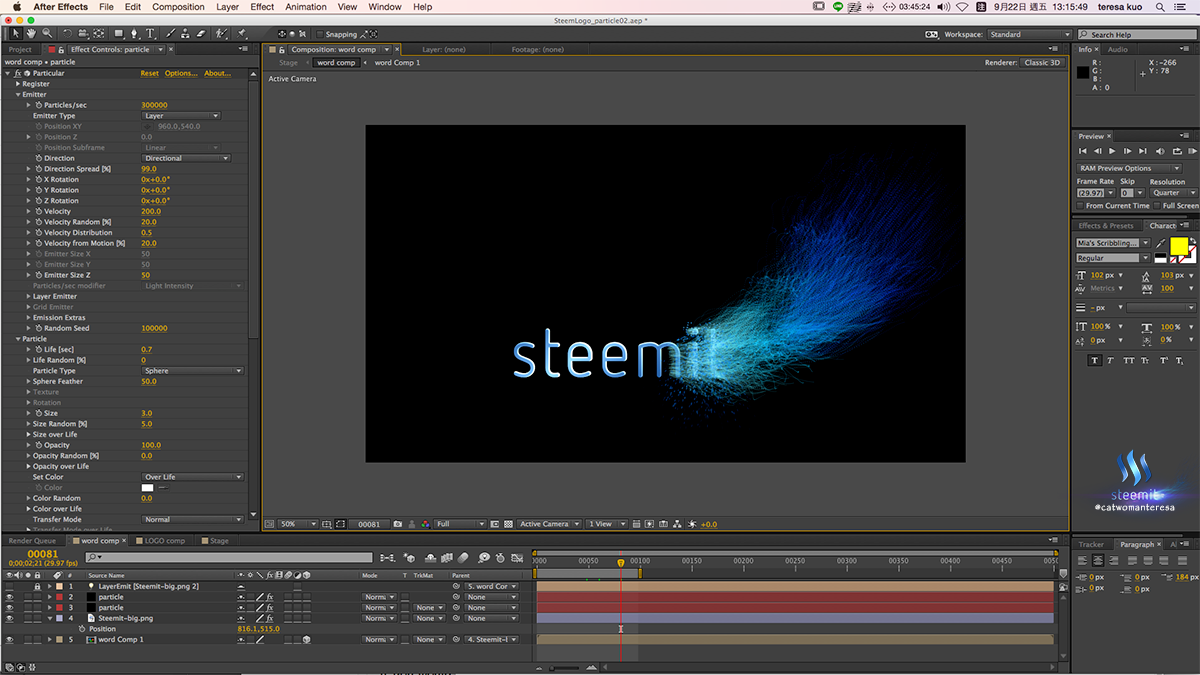1200x675 pixels.
Task: Open the show channel RGB icon
Action: (x=426, y=524)
